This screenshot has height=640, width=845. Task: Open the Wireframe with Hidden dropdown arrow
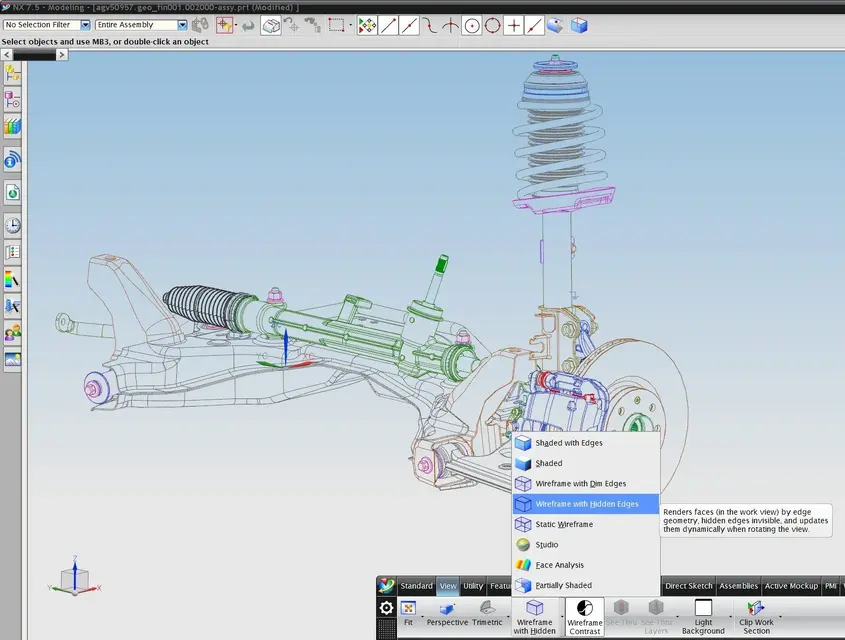[x=562, y=616]
